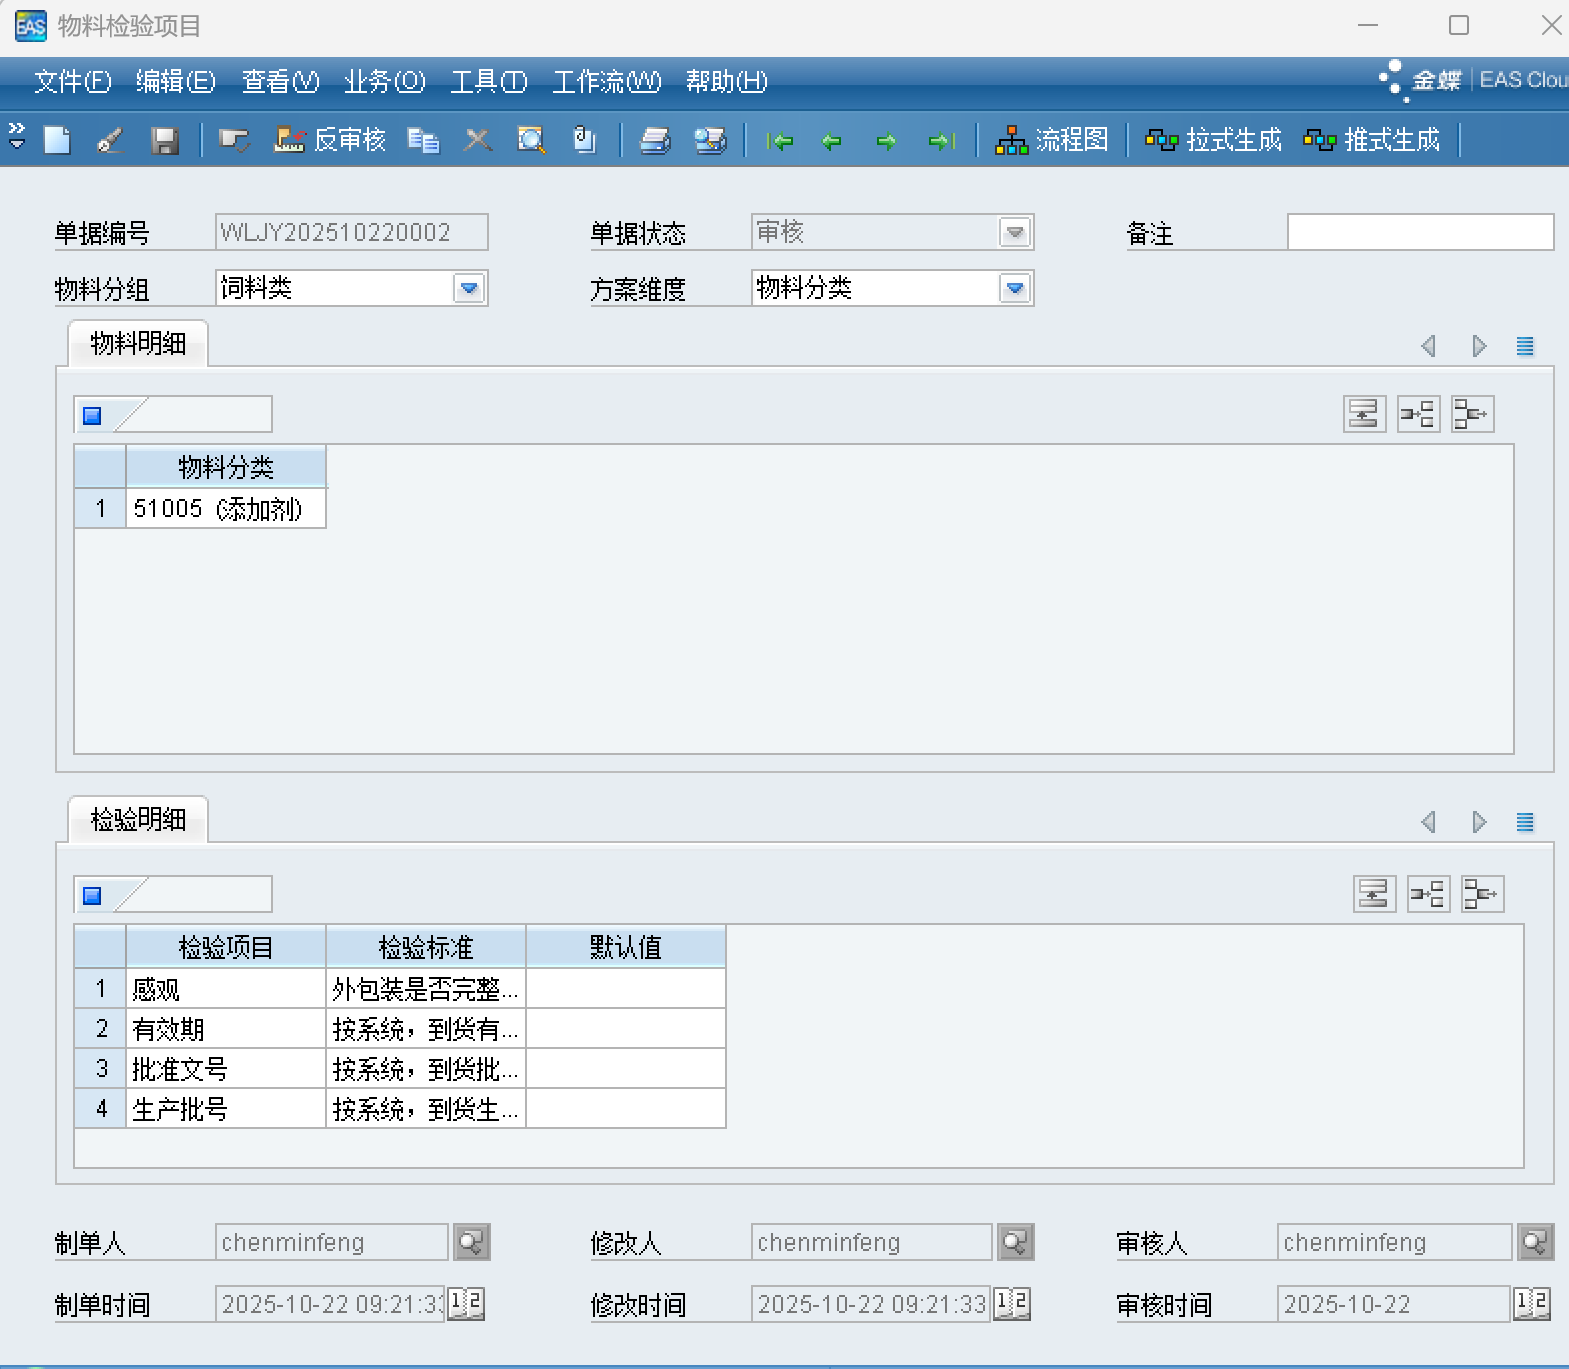Click the 反审核 toolbar button
The height and width of the screenshot is (1369, 1569).
tap(330, 140)
